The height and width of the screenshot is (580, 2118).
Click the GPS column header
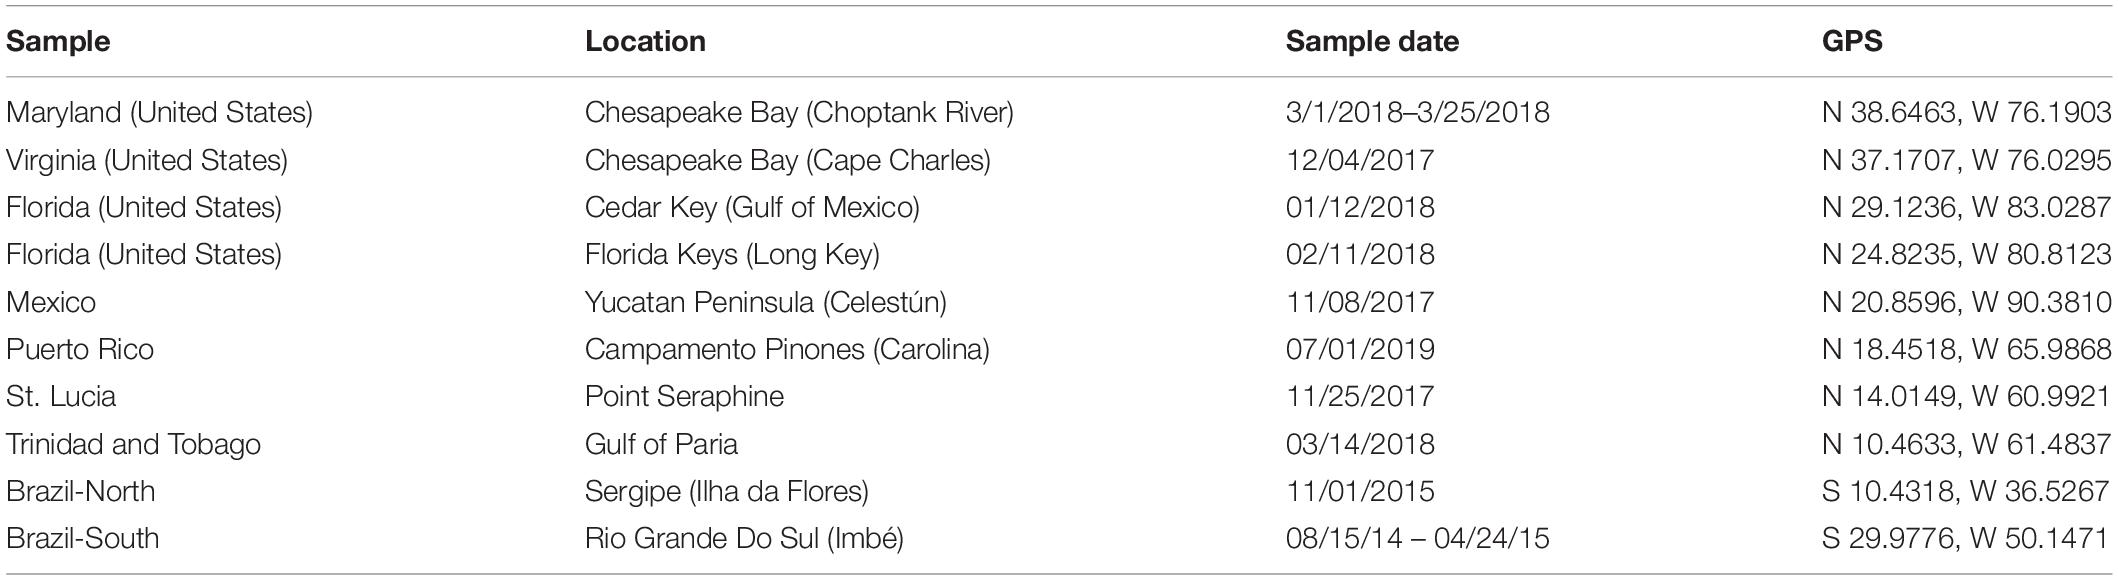(x=1852, y=41)
